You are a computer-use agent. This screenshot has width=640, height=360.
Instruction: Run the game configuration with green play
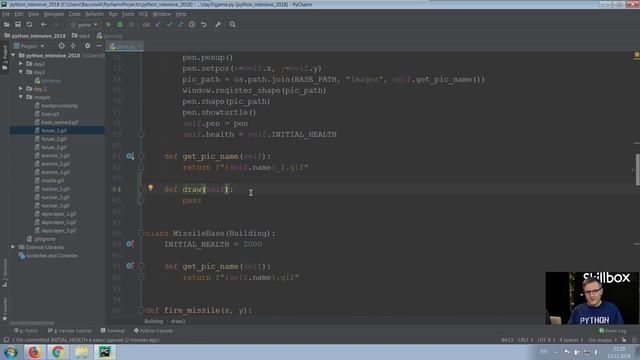coord(109,24)
